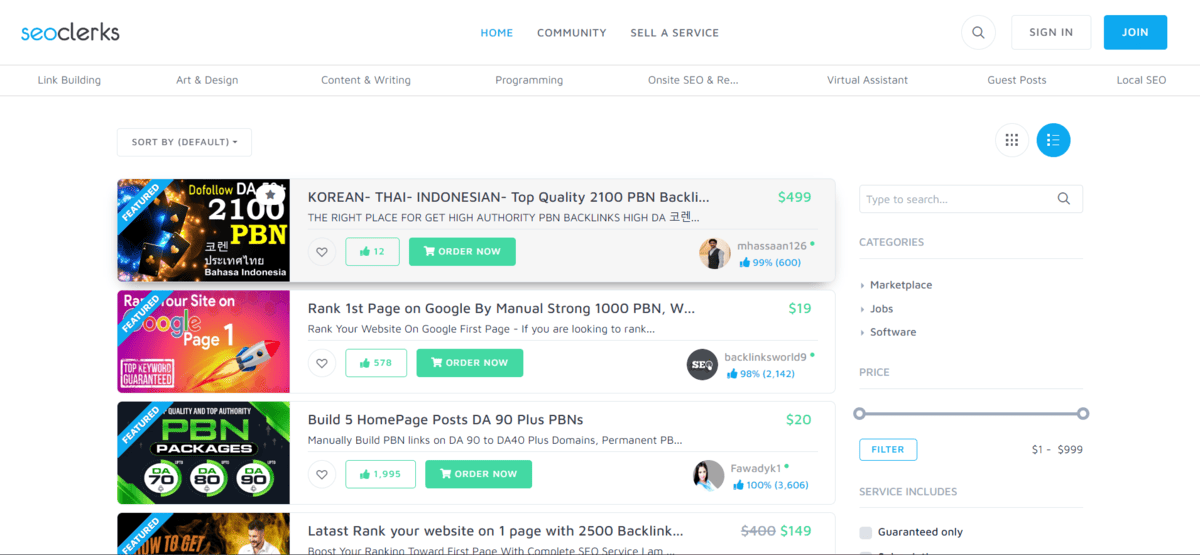Open the Community menu item

click(571, 32)
